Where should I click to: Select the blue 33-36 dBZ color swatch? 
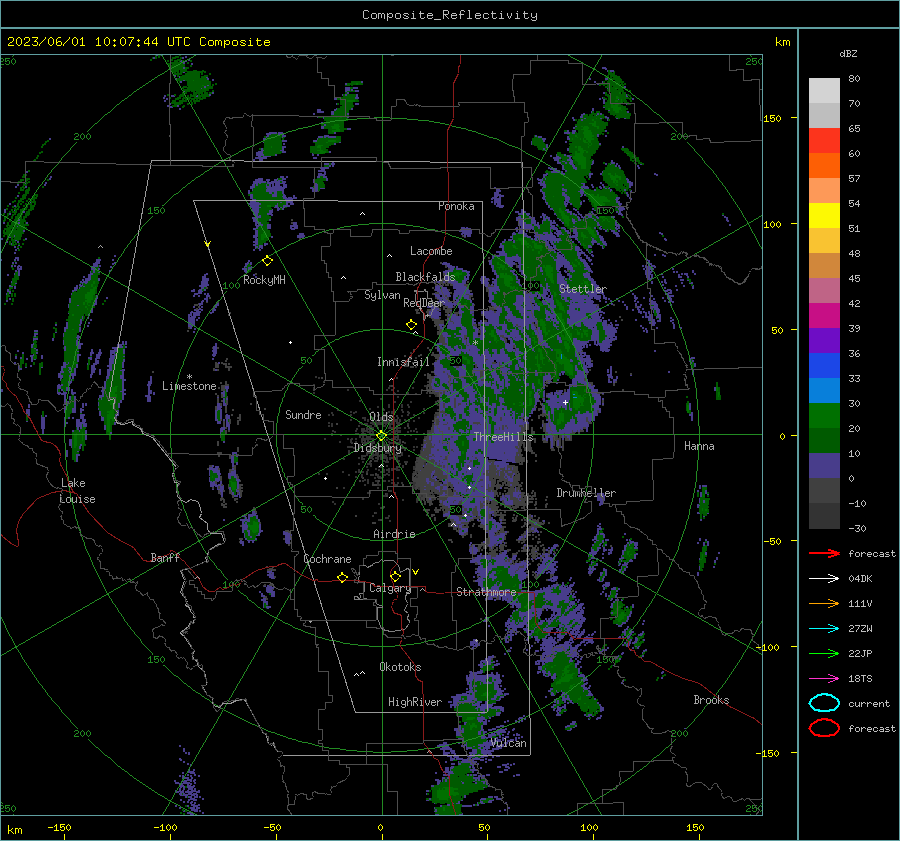point(824,366)
